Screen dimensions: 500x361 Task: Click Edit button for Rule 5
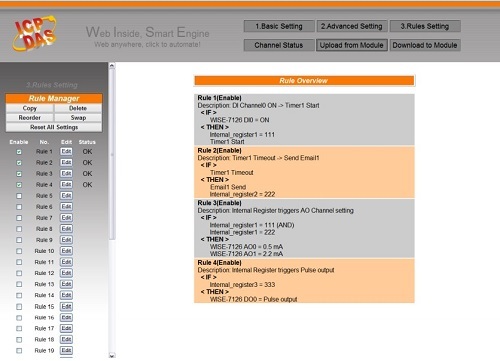[x=66, y=195]
